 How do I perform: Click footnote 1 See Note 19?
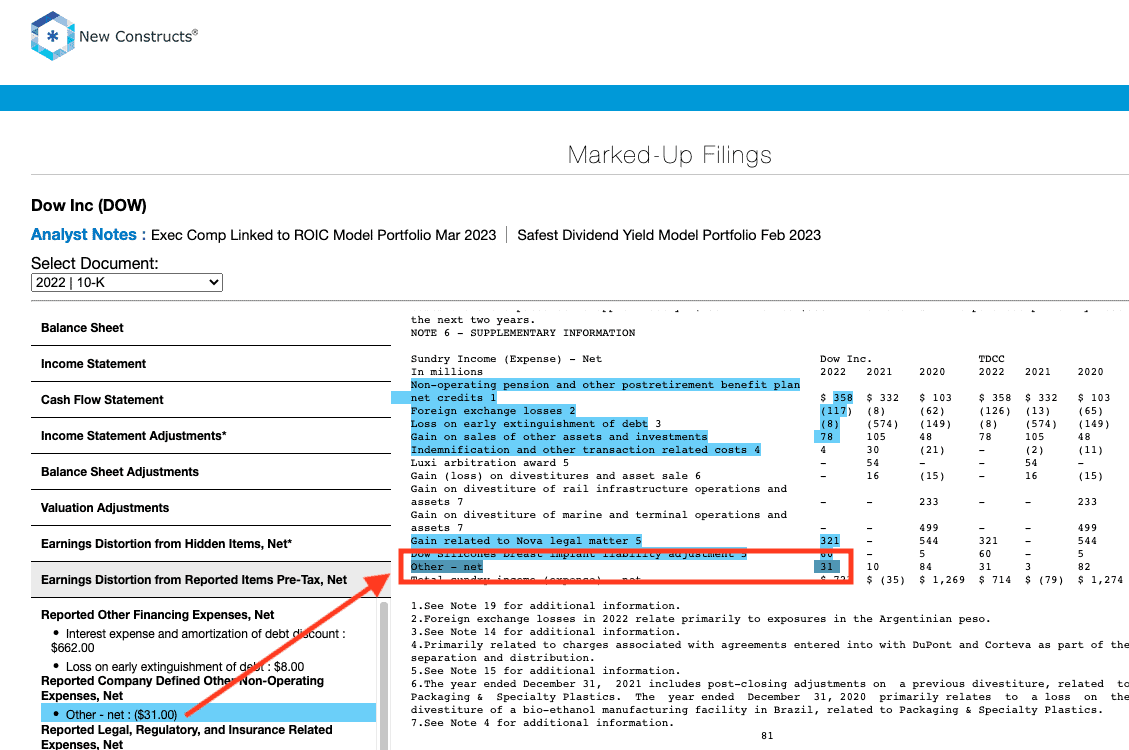(545, 606)
